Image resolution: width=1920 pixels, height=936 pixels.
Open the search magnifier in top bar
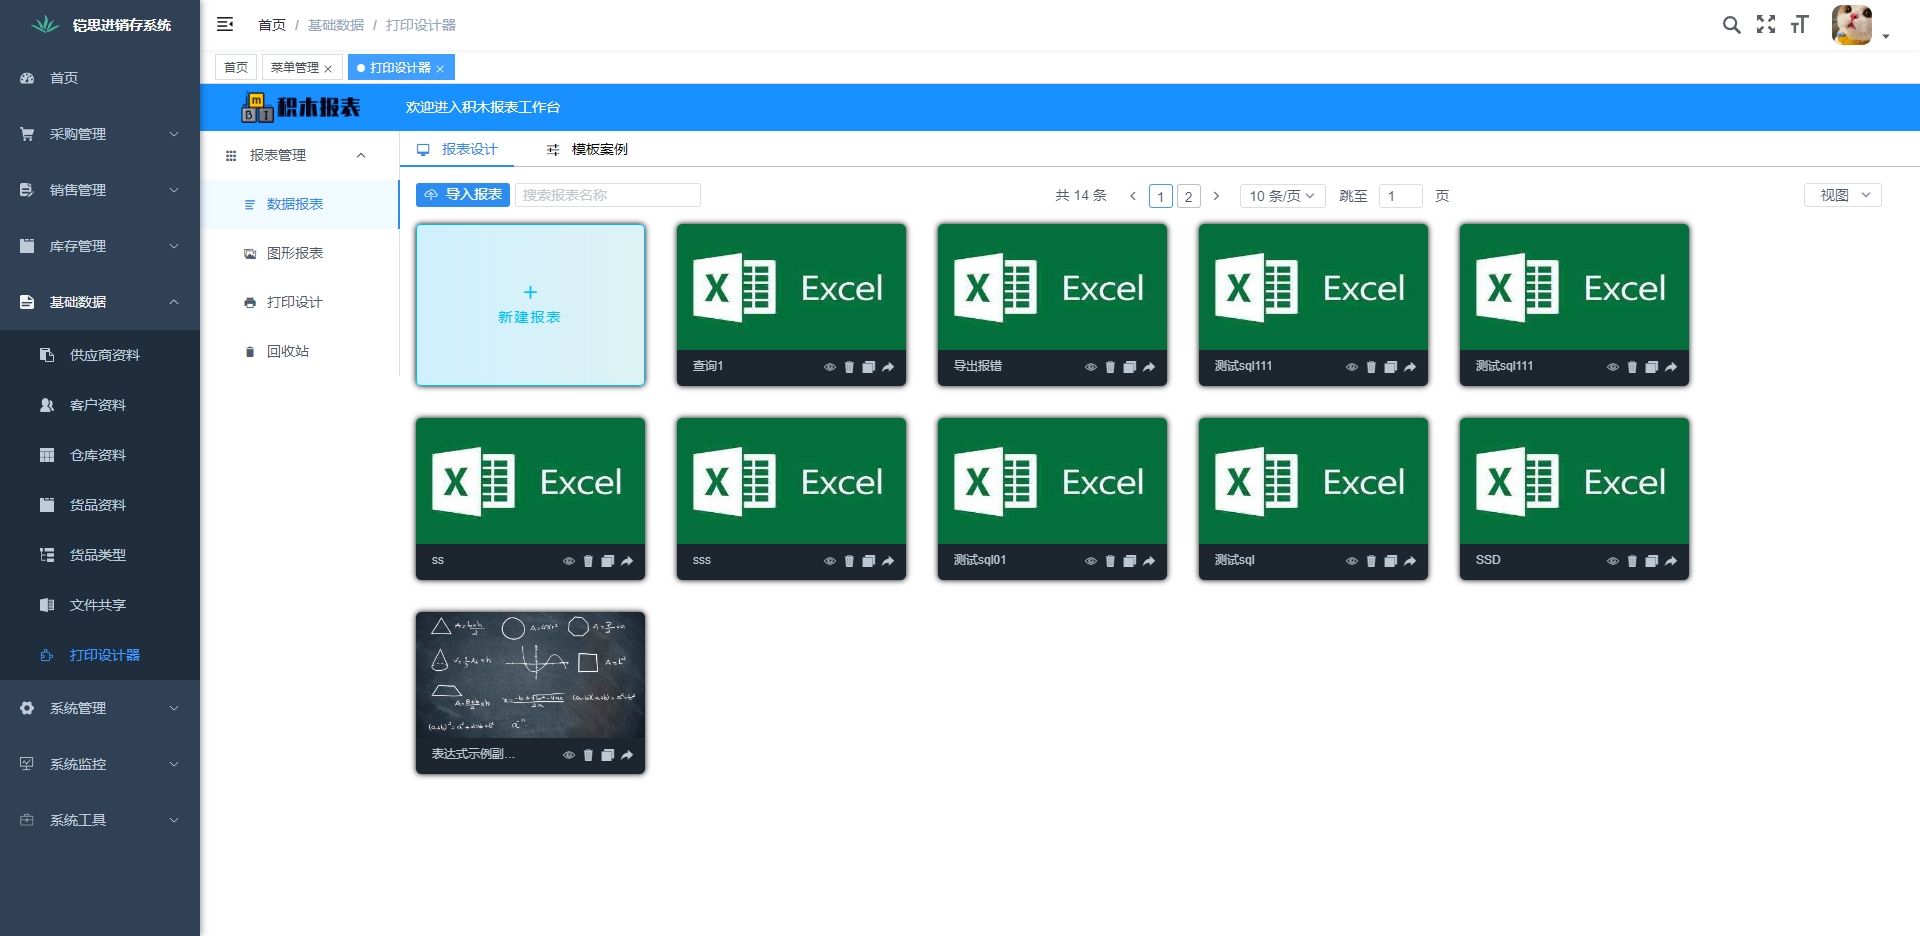(x=1731, y=25)
